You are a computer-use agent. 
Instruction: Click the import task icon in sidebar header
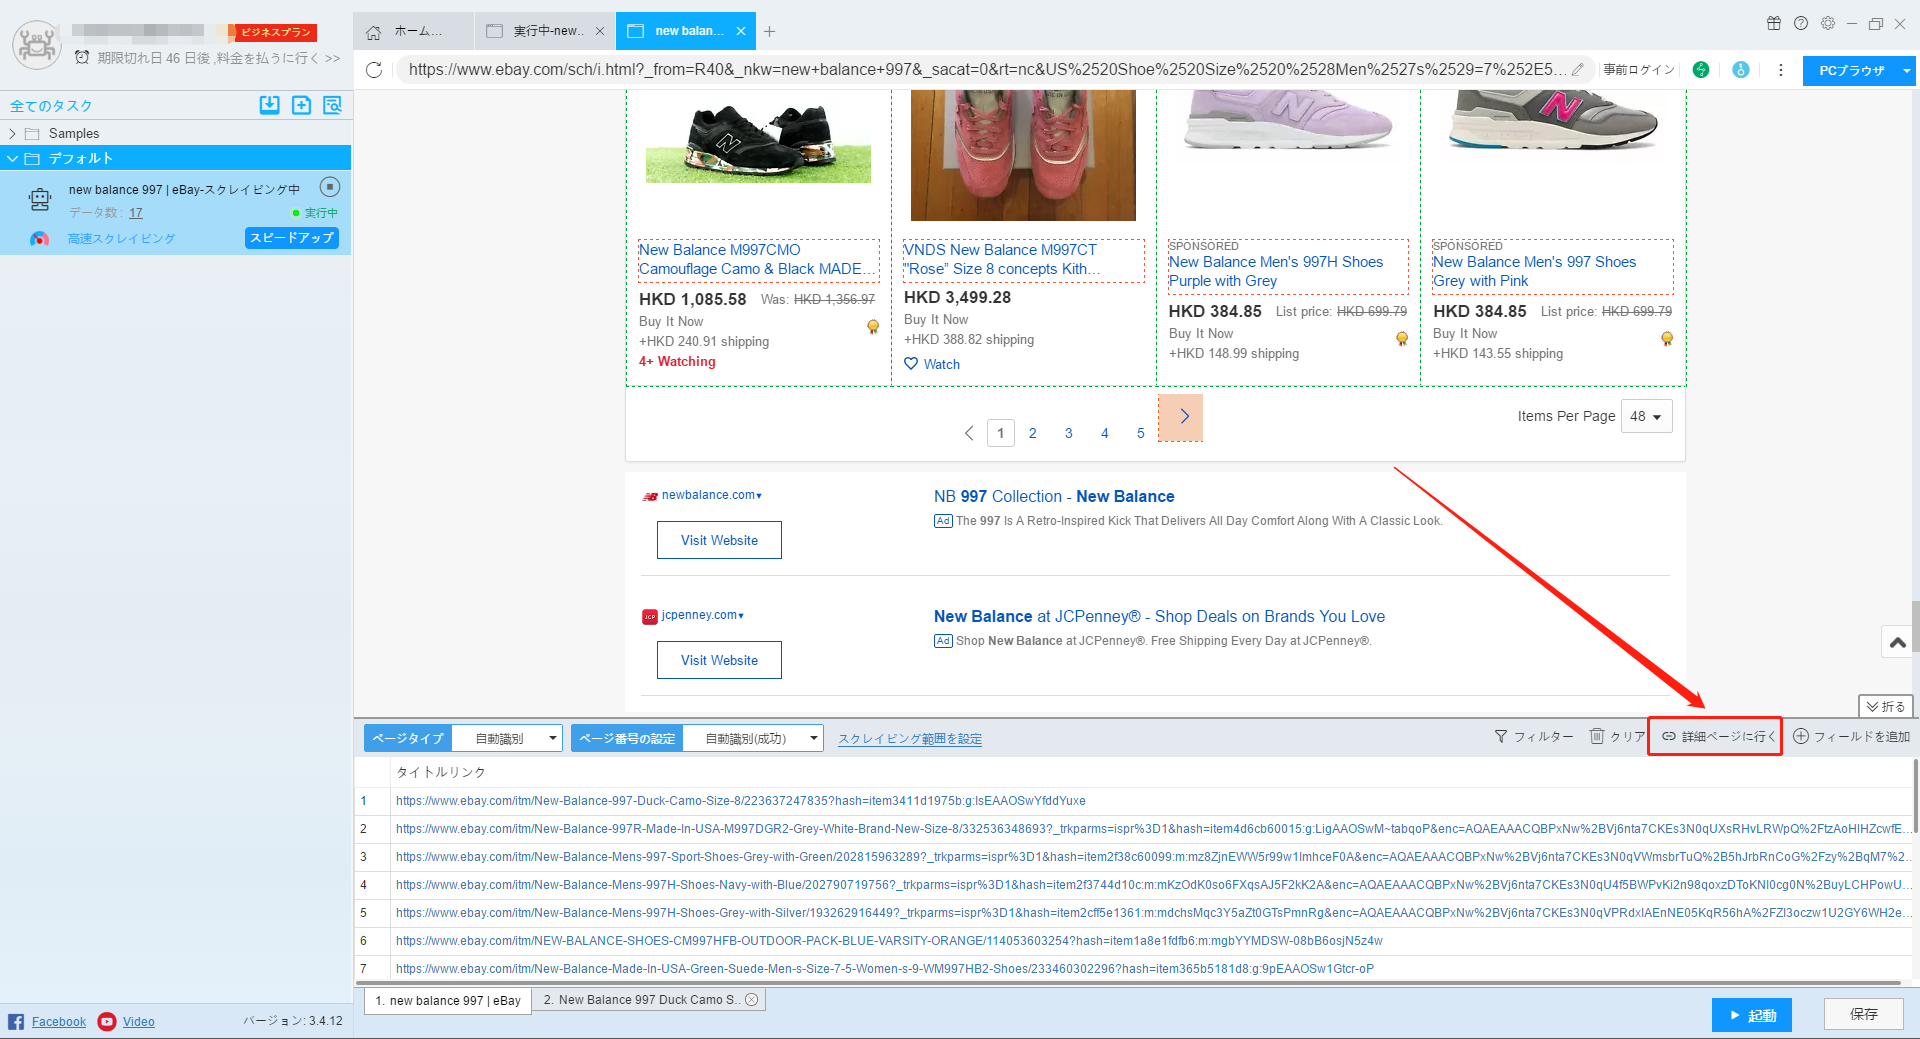(x=269, y=105)
